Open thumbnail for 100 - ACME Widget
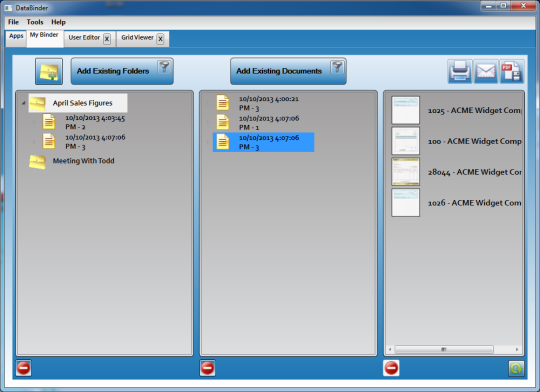This screenshot has height=392, width=540. (405, 141)
